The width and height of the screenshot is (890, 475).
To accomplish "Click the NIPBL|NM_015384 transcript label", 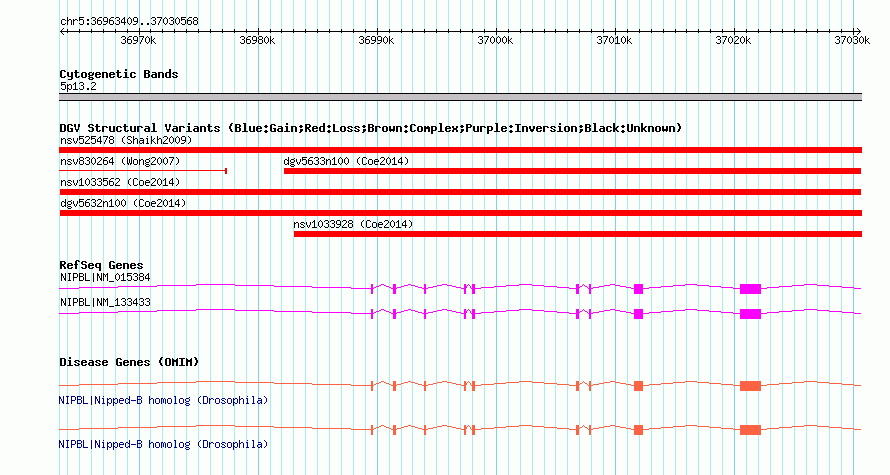I will [x=105, y=278].
